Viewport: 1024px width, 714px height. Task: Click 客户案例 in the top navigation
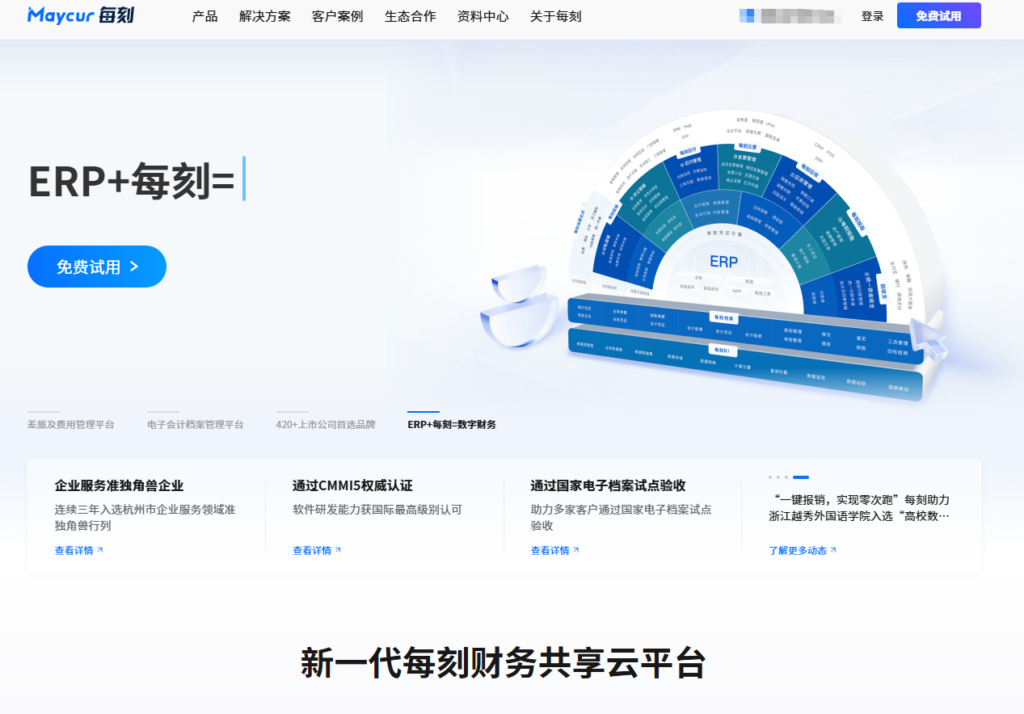point(336,16)
